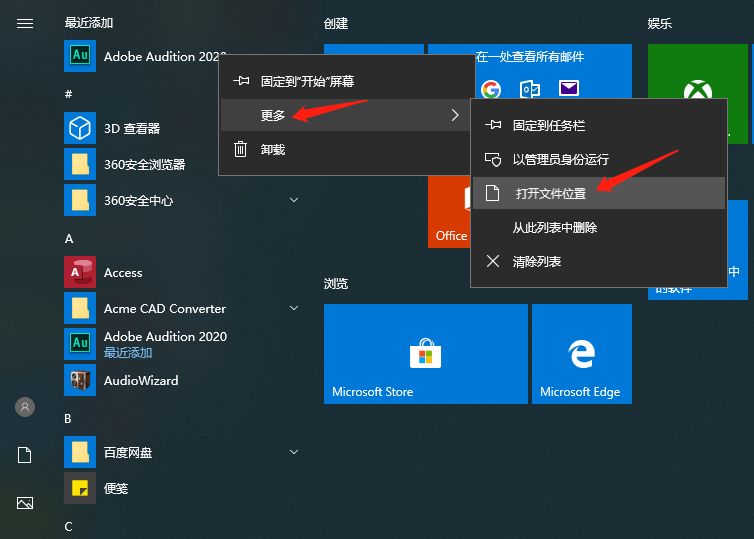Click the file icon beside 打开文件位置
Viewport: 754px width, 539px height.
[x=492, y=193]
